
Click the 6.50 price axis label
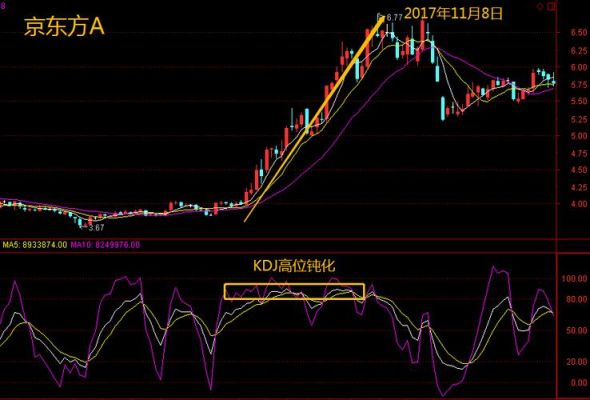tap(579, 33)
